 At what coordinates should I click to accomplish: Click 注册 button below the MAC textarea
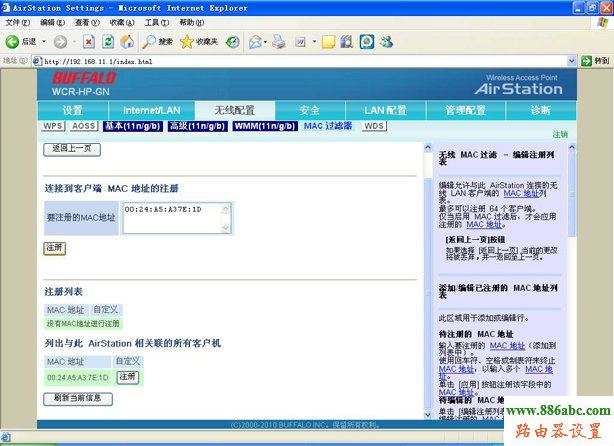point(54,248)
